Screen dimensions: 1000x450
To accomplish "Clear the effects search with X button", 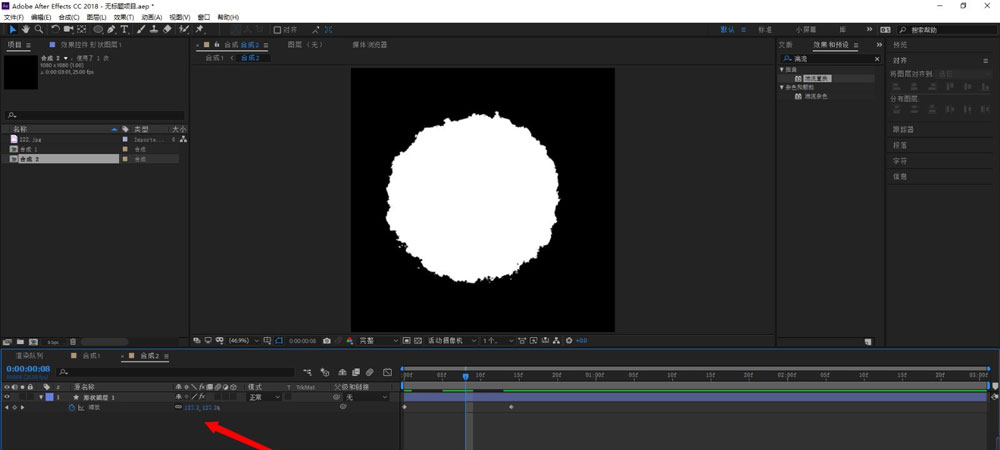I will pos(877,59).
